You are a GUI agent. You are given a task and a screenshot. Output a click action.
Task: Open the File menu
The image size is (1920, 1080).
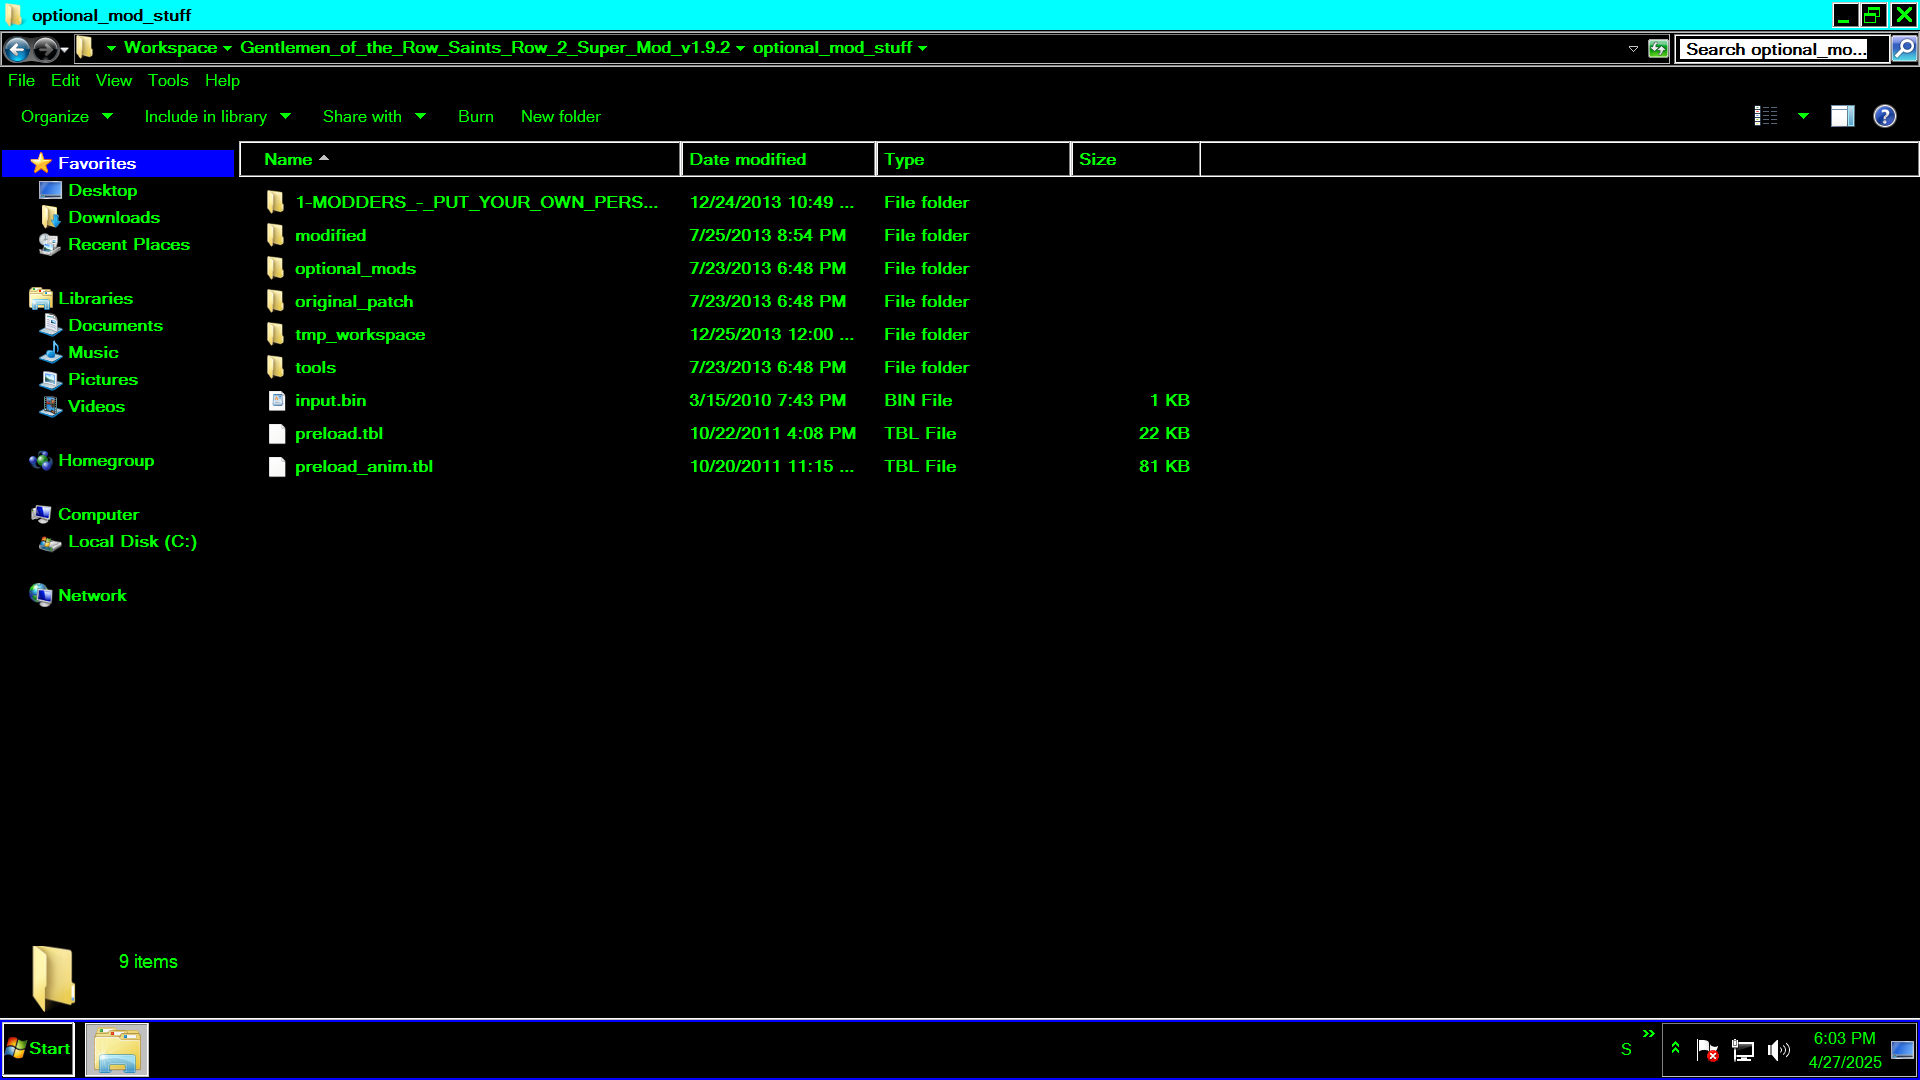(x=21, y=81)
